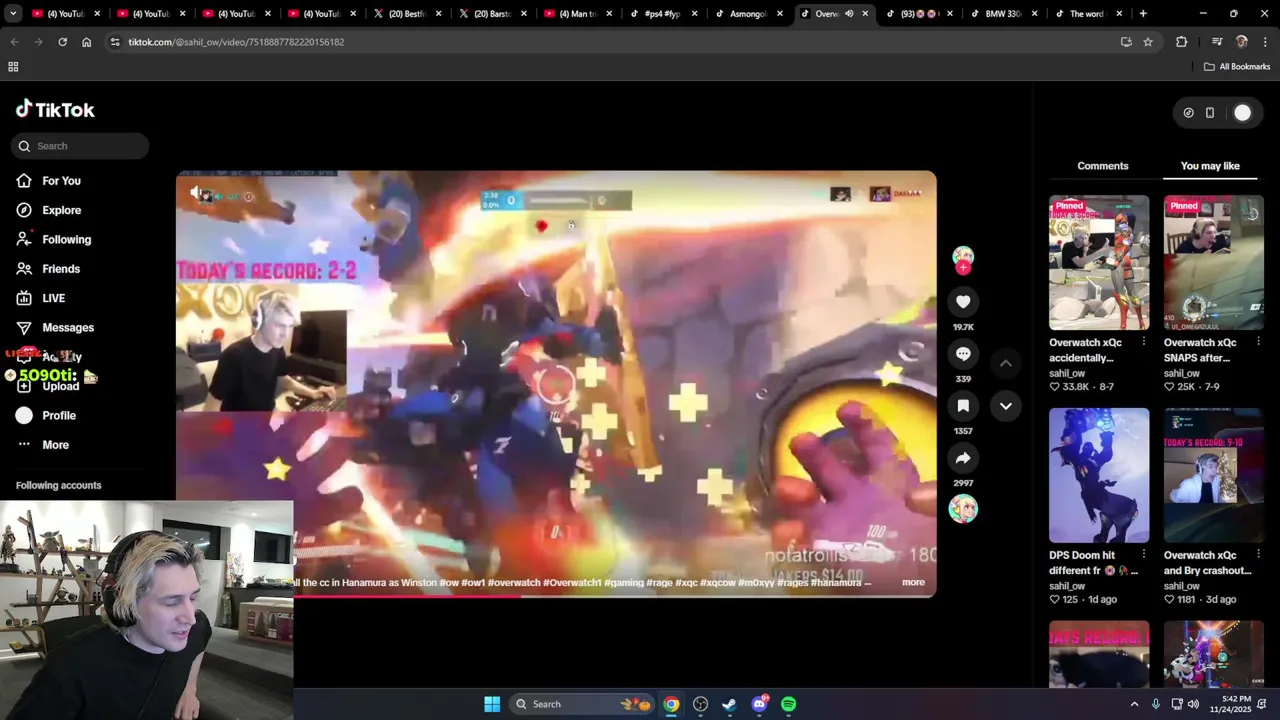Viewport: 1280px width, 720px height.
Task: Bookmark this video to favorites
Action: tap(963, 405)
